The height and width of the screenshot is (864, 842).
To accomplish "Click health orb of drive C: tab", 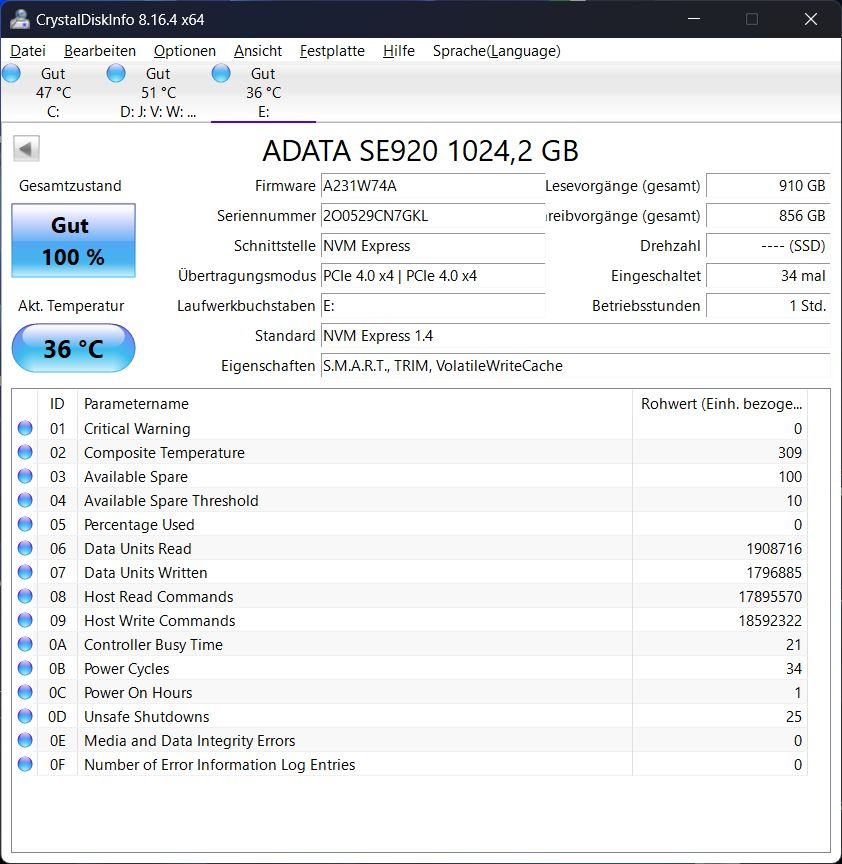I will pyautogui.click(x=11, y=73).
